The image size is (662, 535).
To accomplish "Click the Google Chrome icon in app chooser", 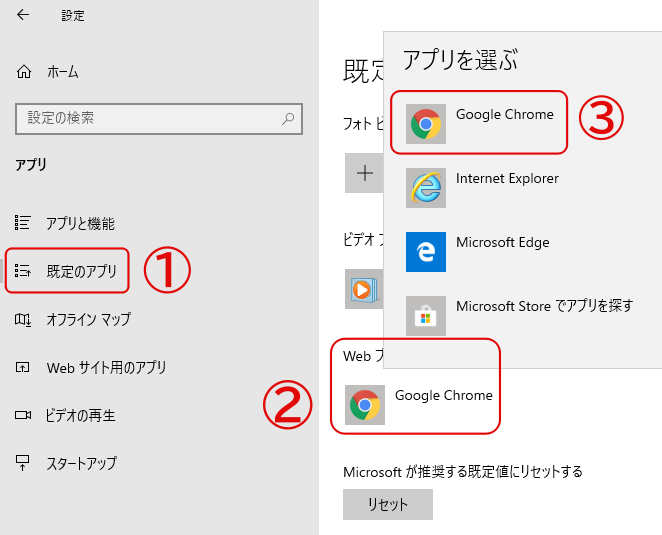I will click(426, 124).
